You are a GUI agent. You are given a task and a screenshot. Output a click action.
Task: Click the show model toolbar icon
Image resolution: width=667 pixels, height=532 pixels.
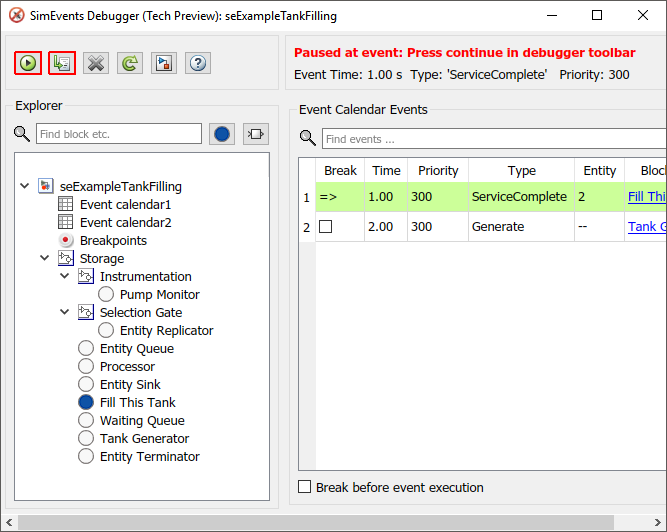point(164,63)
